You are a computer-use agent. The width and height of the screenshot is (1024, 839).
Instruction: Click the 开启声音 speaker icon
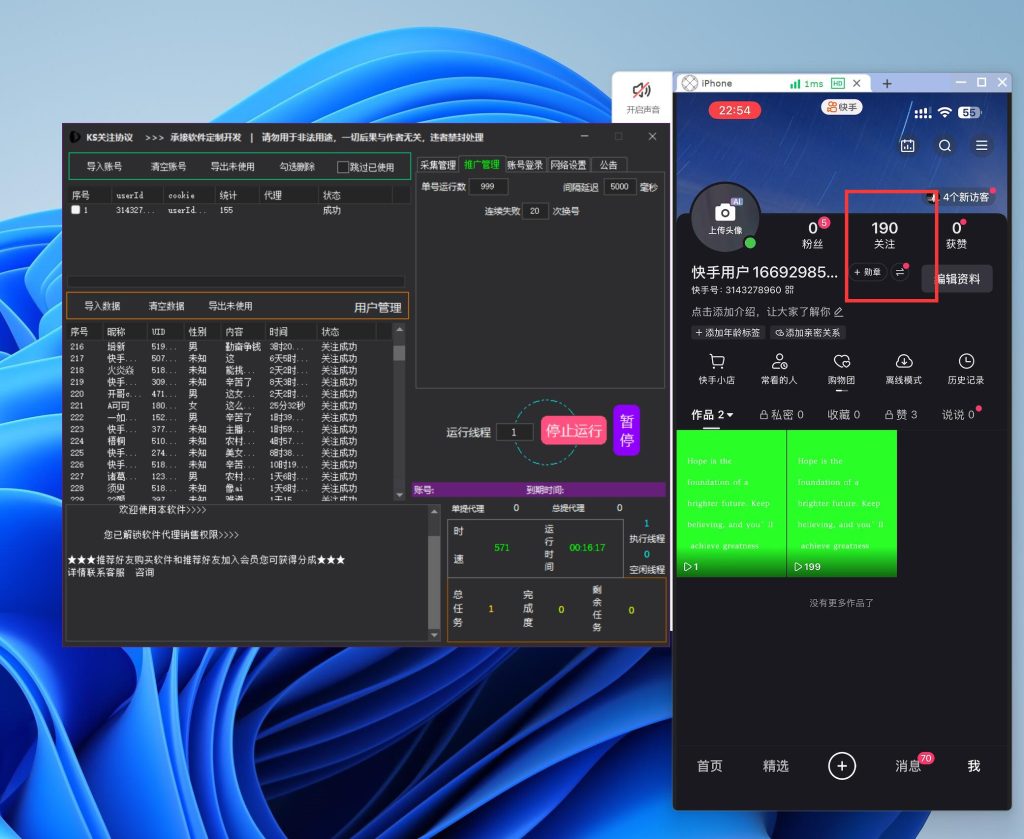tap(642, 92)
